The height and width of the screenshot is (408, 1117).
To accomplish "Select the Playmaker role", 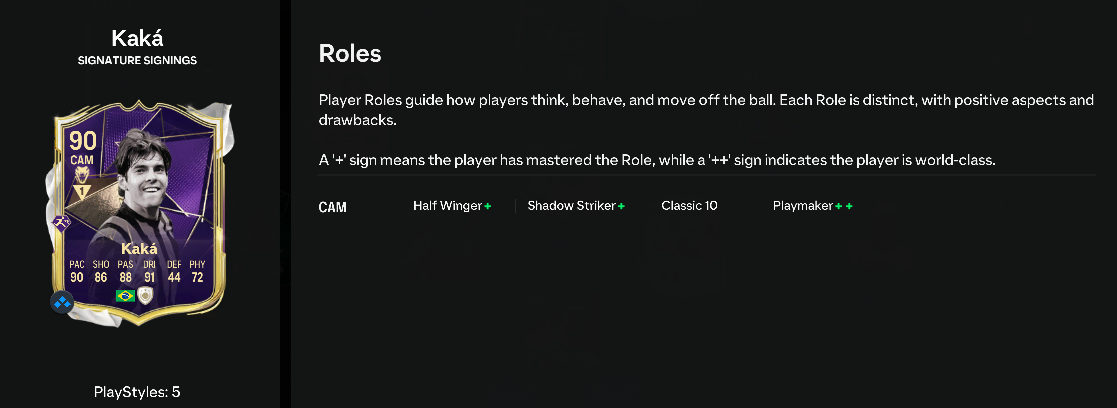I will (x=803, y=206).
